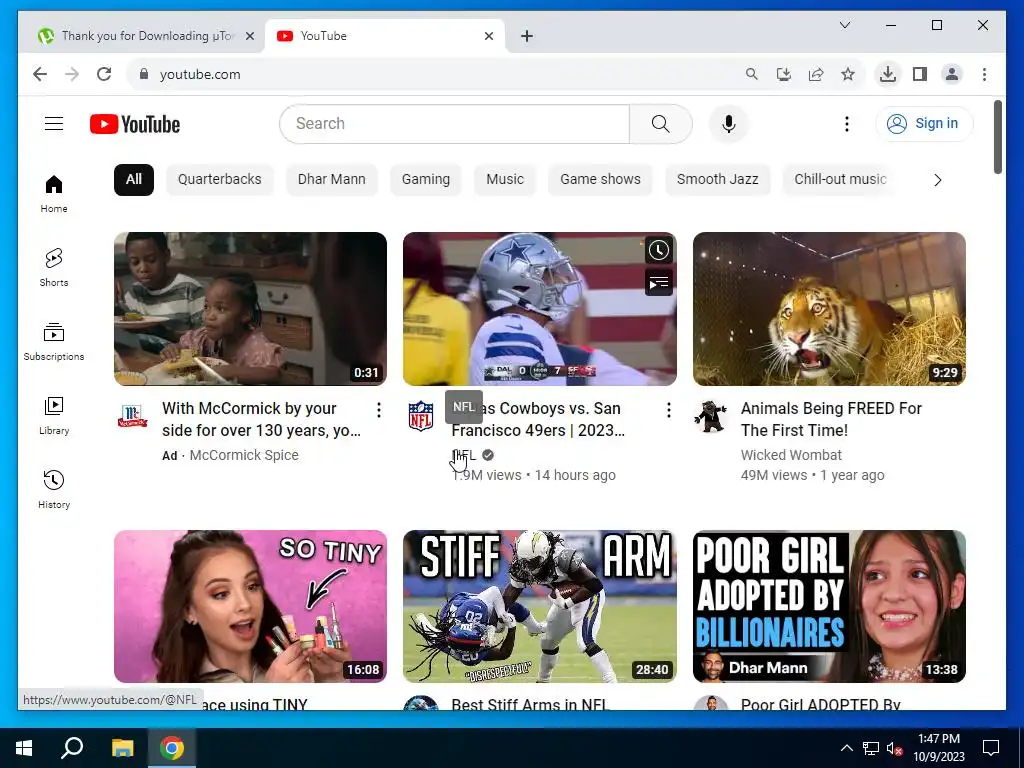Open Cowboys vs 49ers video options menu
The width and height of the screenshot is (1024, 768).
[669, 409]
